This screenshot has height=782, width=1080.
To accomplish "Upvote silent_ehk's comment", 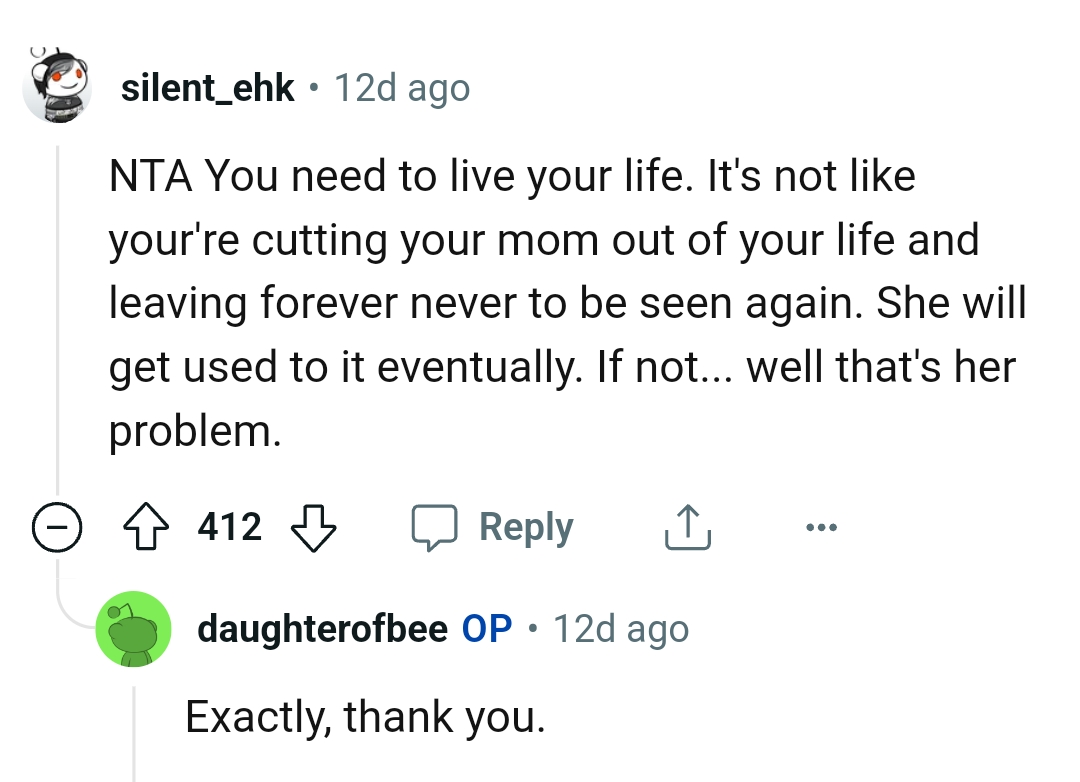I will [x=146, y=527].
